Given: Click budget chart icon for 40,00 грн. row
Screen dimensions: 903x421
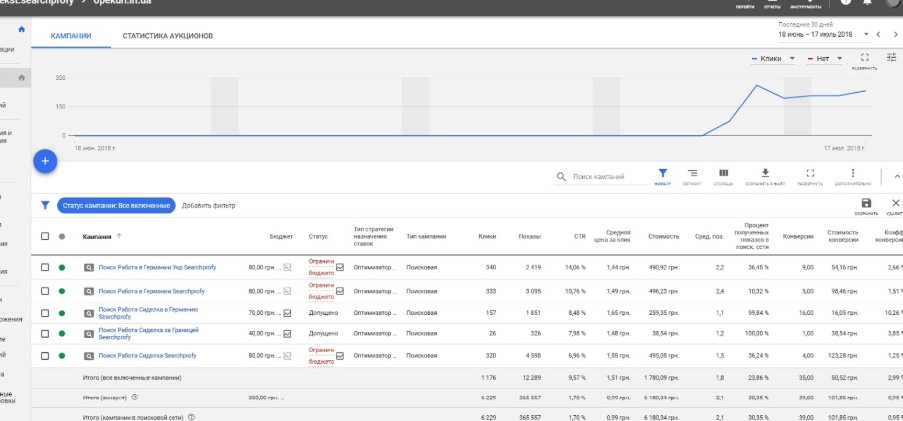Looking at the screenshot, I should click(x=287, y=333).
